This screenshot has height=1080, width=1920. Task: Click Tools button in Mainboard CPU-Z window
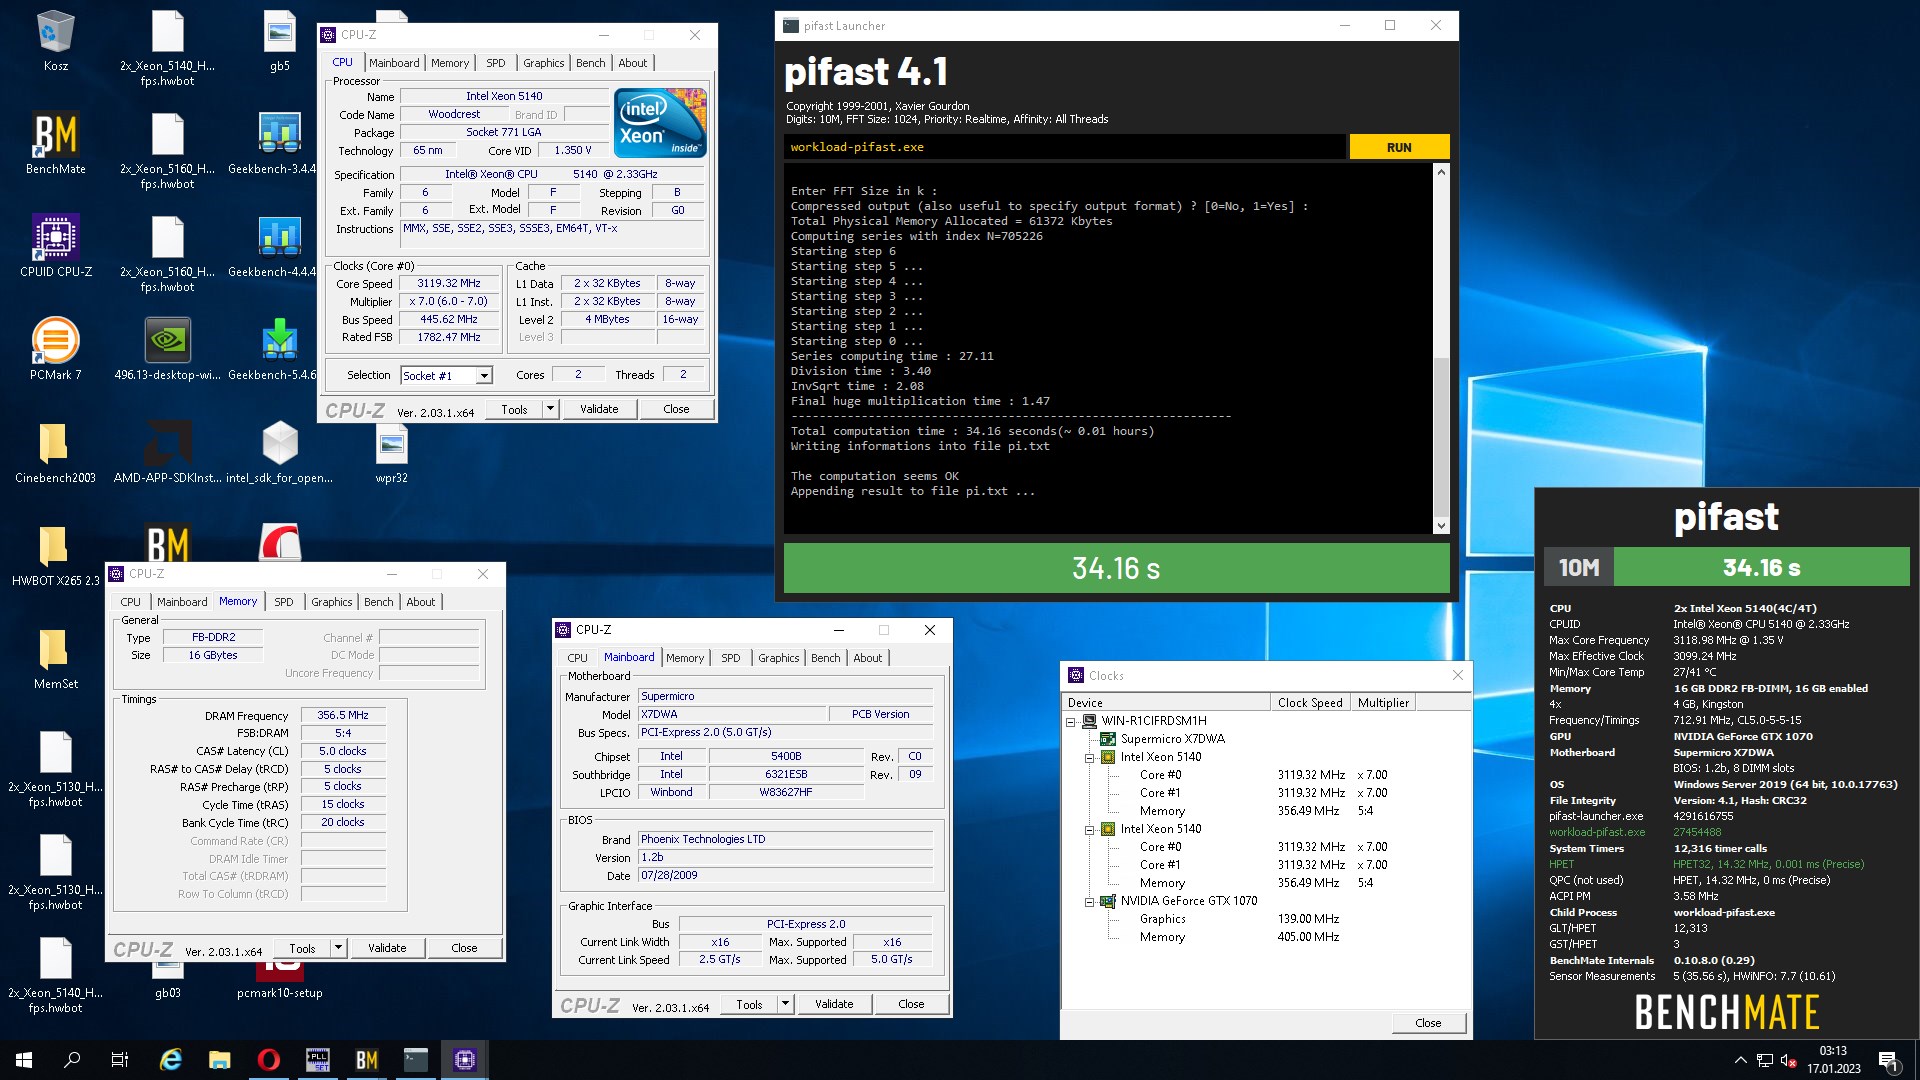(x=749, y=1004)
